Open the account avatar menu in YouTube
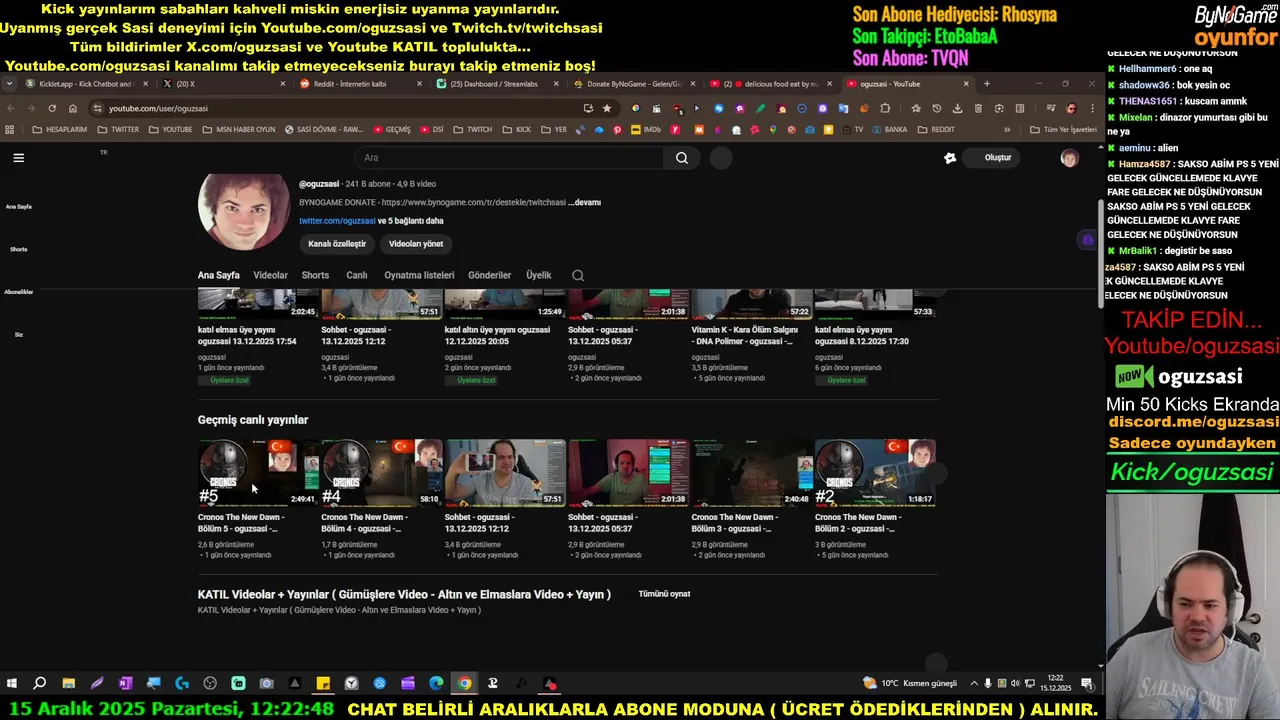 pos(1069,158)
